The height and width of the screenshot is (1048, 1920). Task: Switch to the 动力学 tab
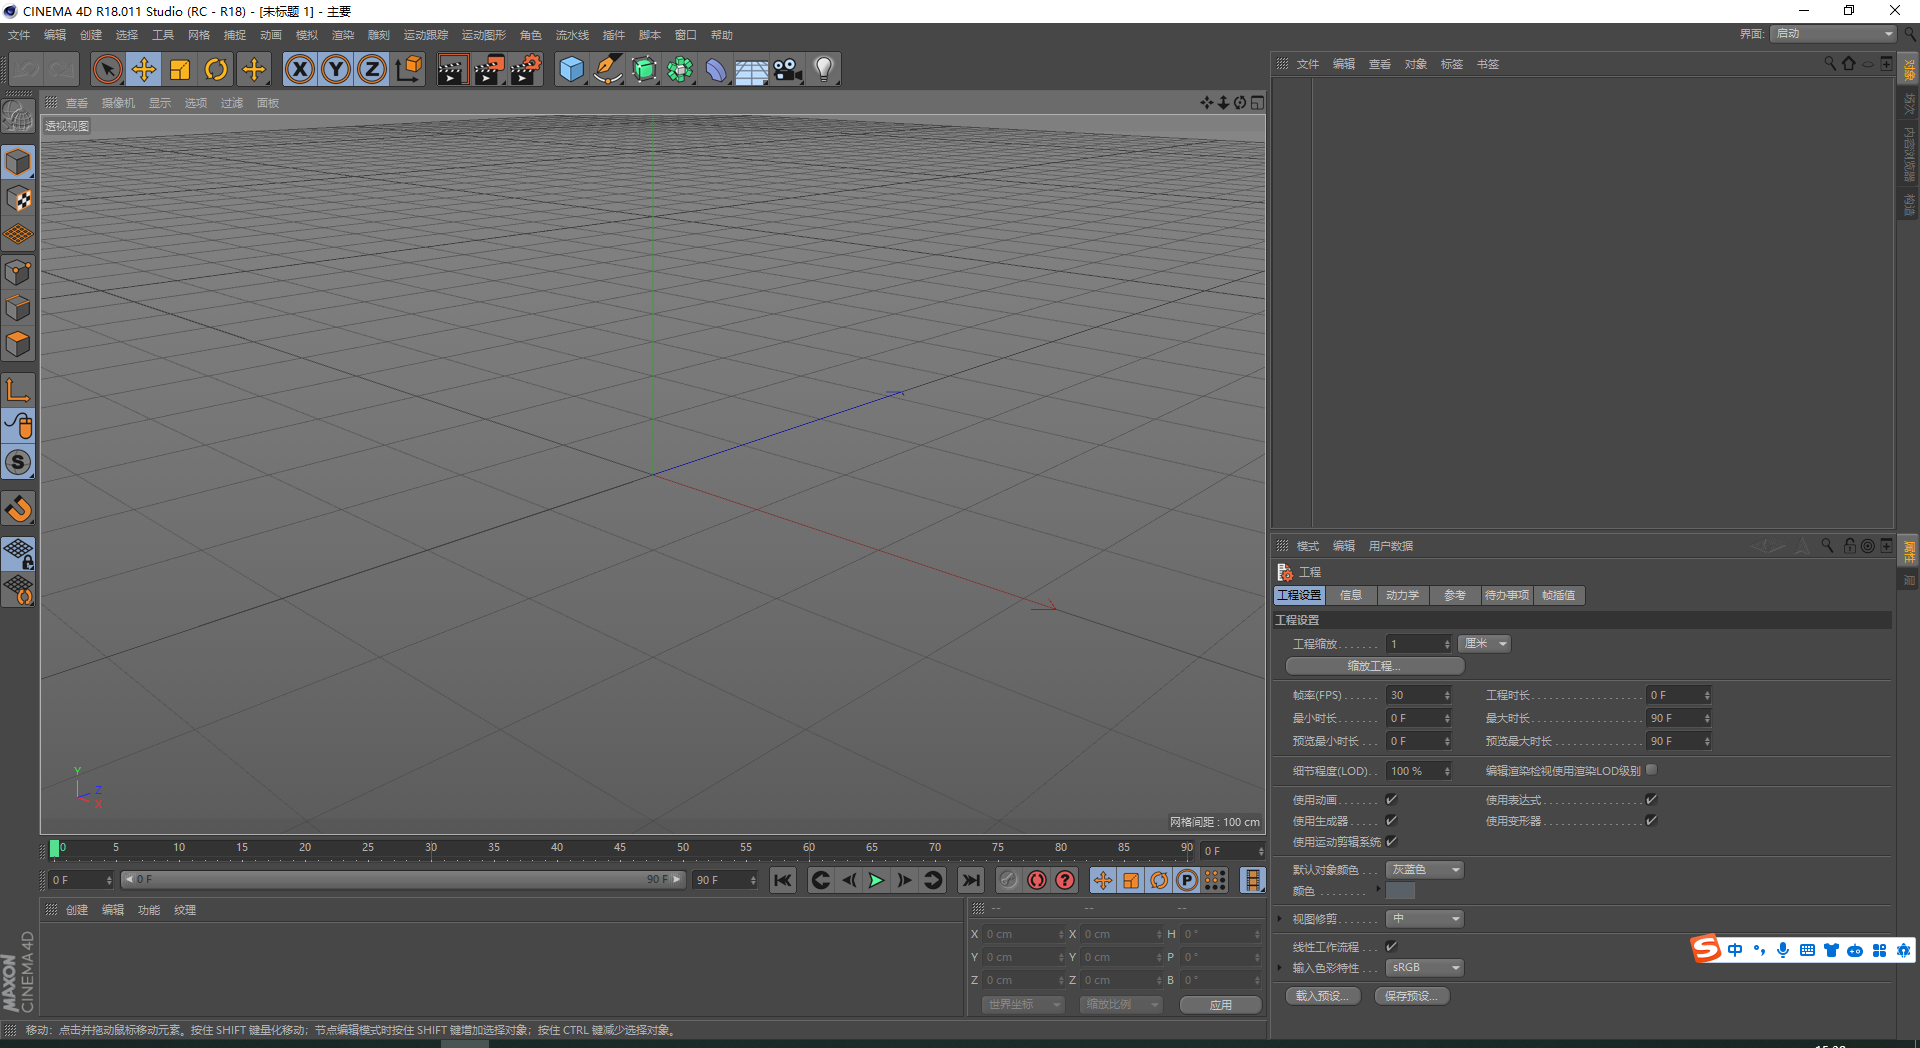tap(1402, 595)
